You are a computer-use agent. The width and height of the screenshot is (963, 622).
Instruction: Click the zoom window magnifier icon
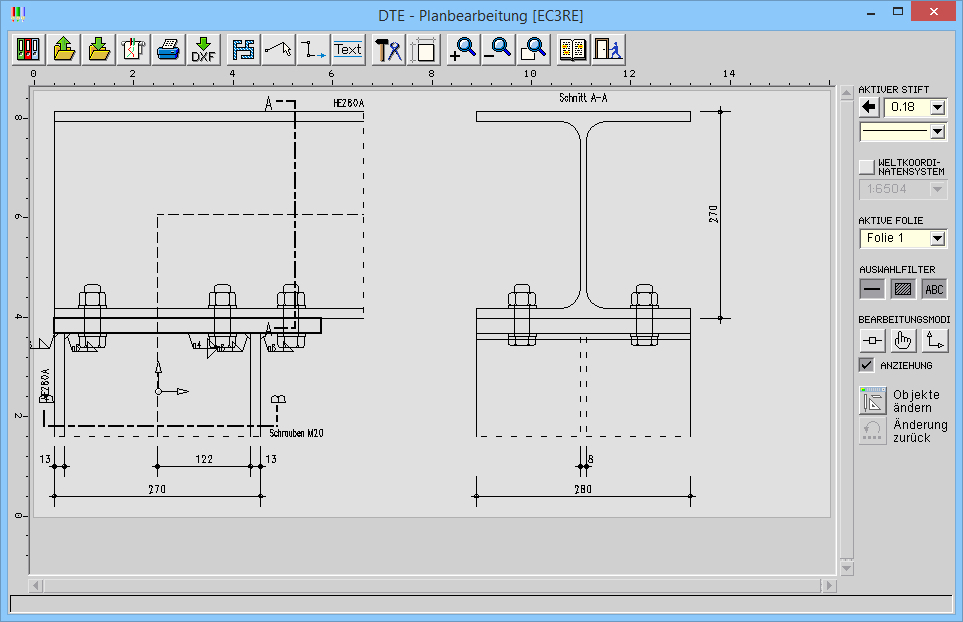(x=534, y=49)
